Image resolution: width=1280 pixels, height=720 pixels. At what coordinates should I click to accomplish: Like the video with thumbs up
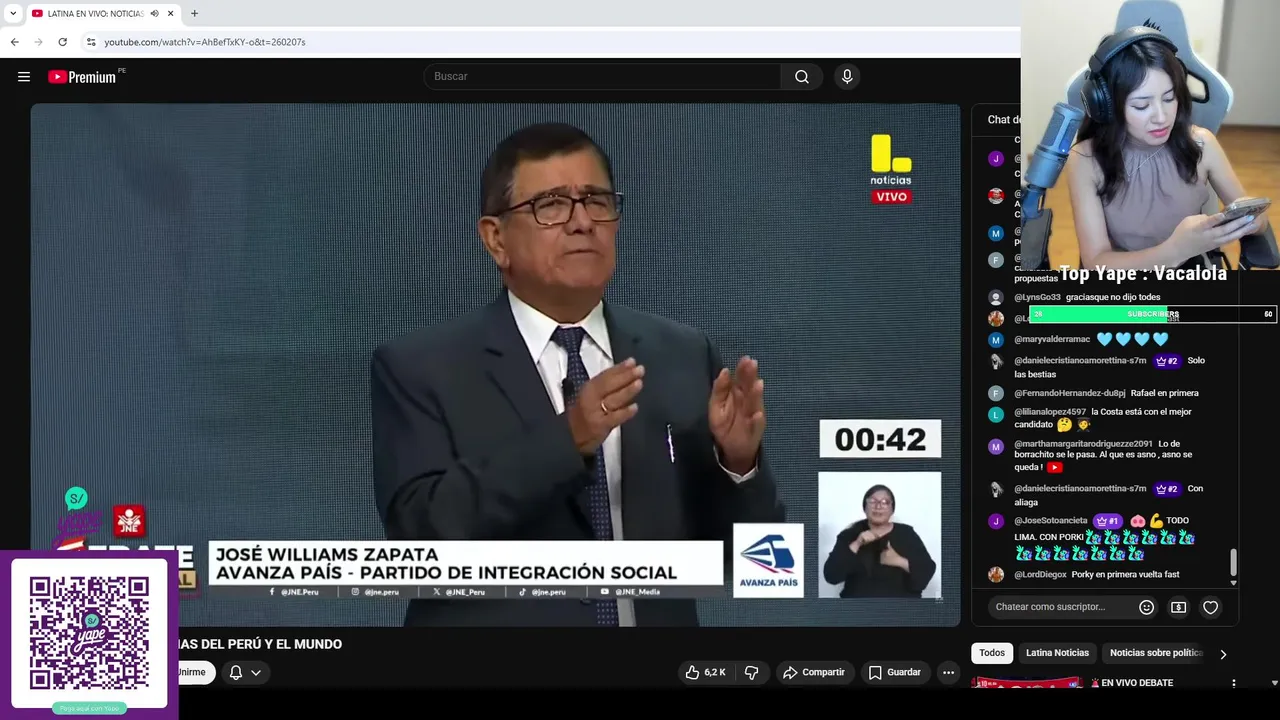coord(705,672)
